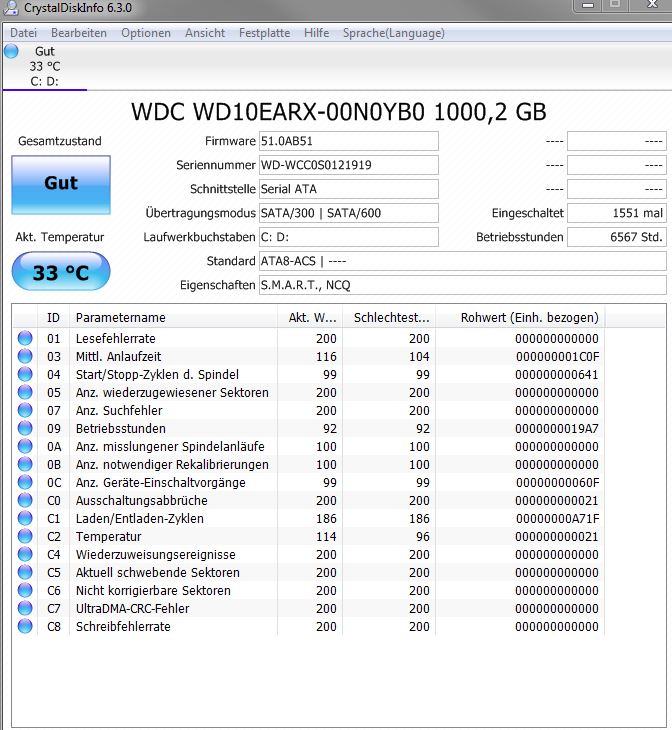Screen dimensions: 672x730
Task: Click the status icon for Lesefehlerrate
Action: pyautogui.click(x=25, y=338)
